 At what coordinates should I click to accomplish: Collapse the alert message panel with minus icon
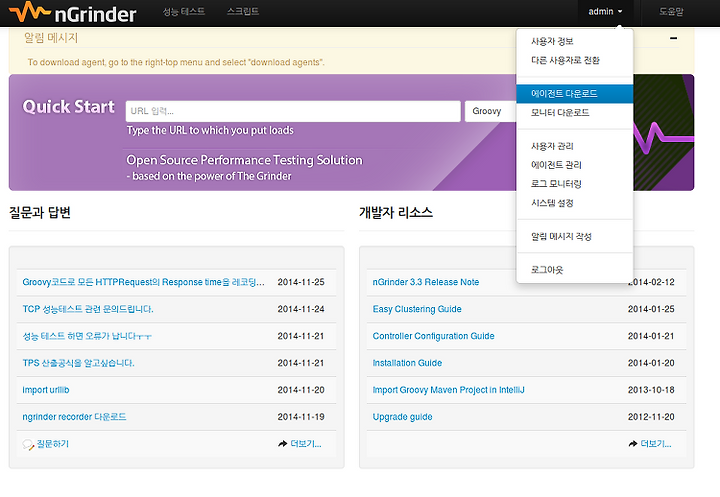pos(673,38)
